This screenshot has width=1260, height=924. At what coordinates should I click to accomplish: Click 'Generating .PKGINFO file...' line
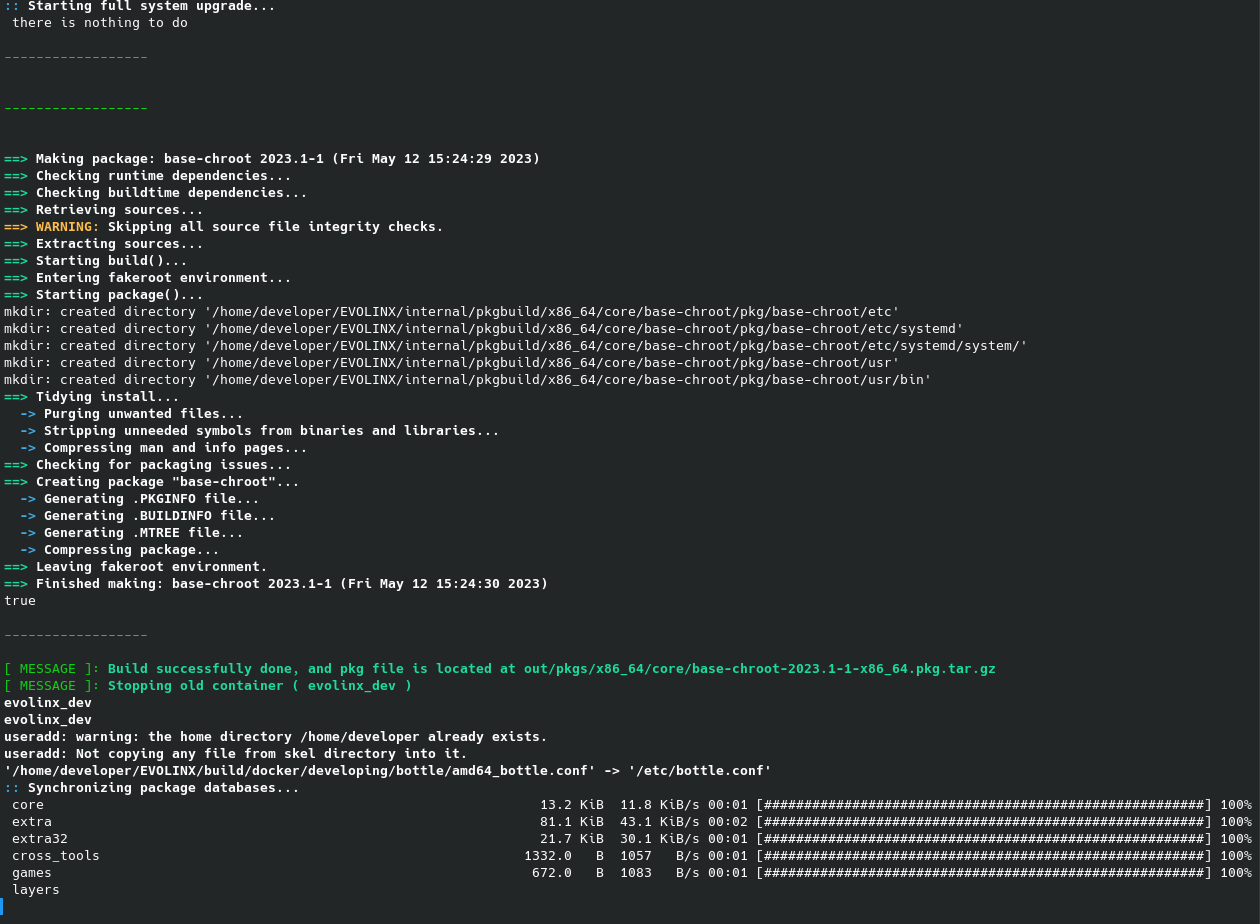[x=140, y=498]
